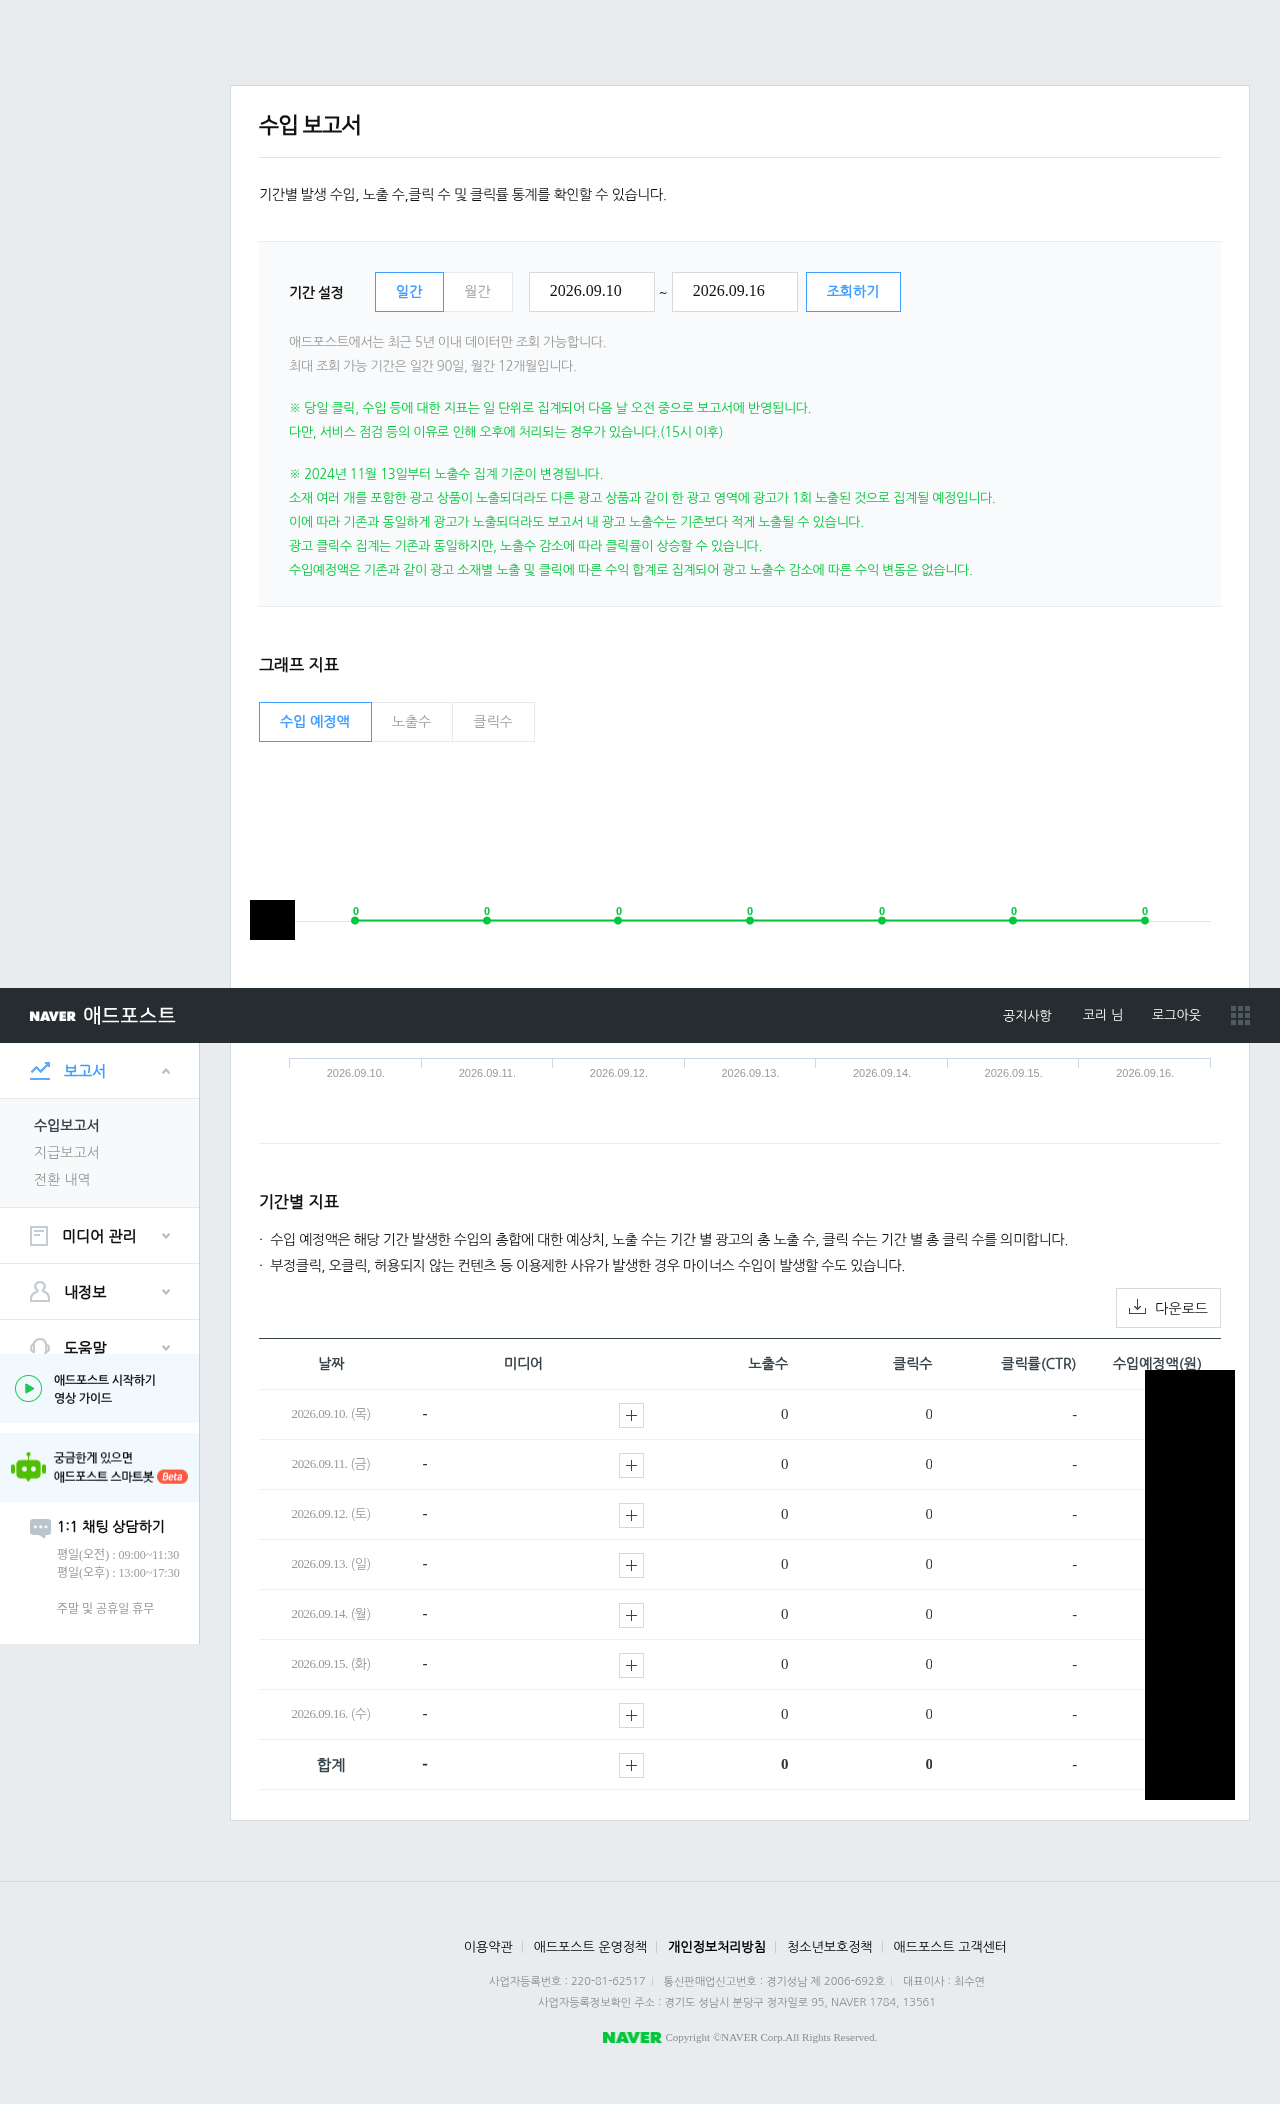1280x2104 pixels.
Task: Click the end date field 2026.09.16
Action: pyautogui.click(x=735, y=292)
